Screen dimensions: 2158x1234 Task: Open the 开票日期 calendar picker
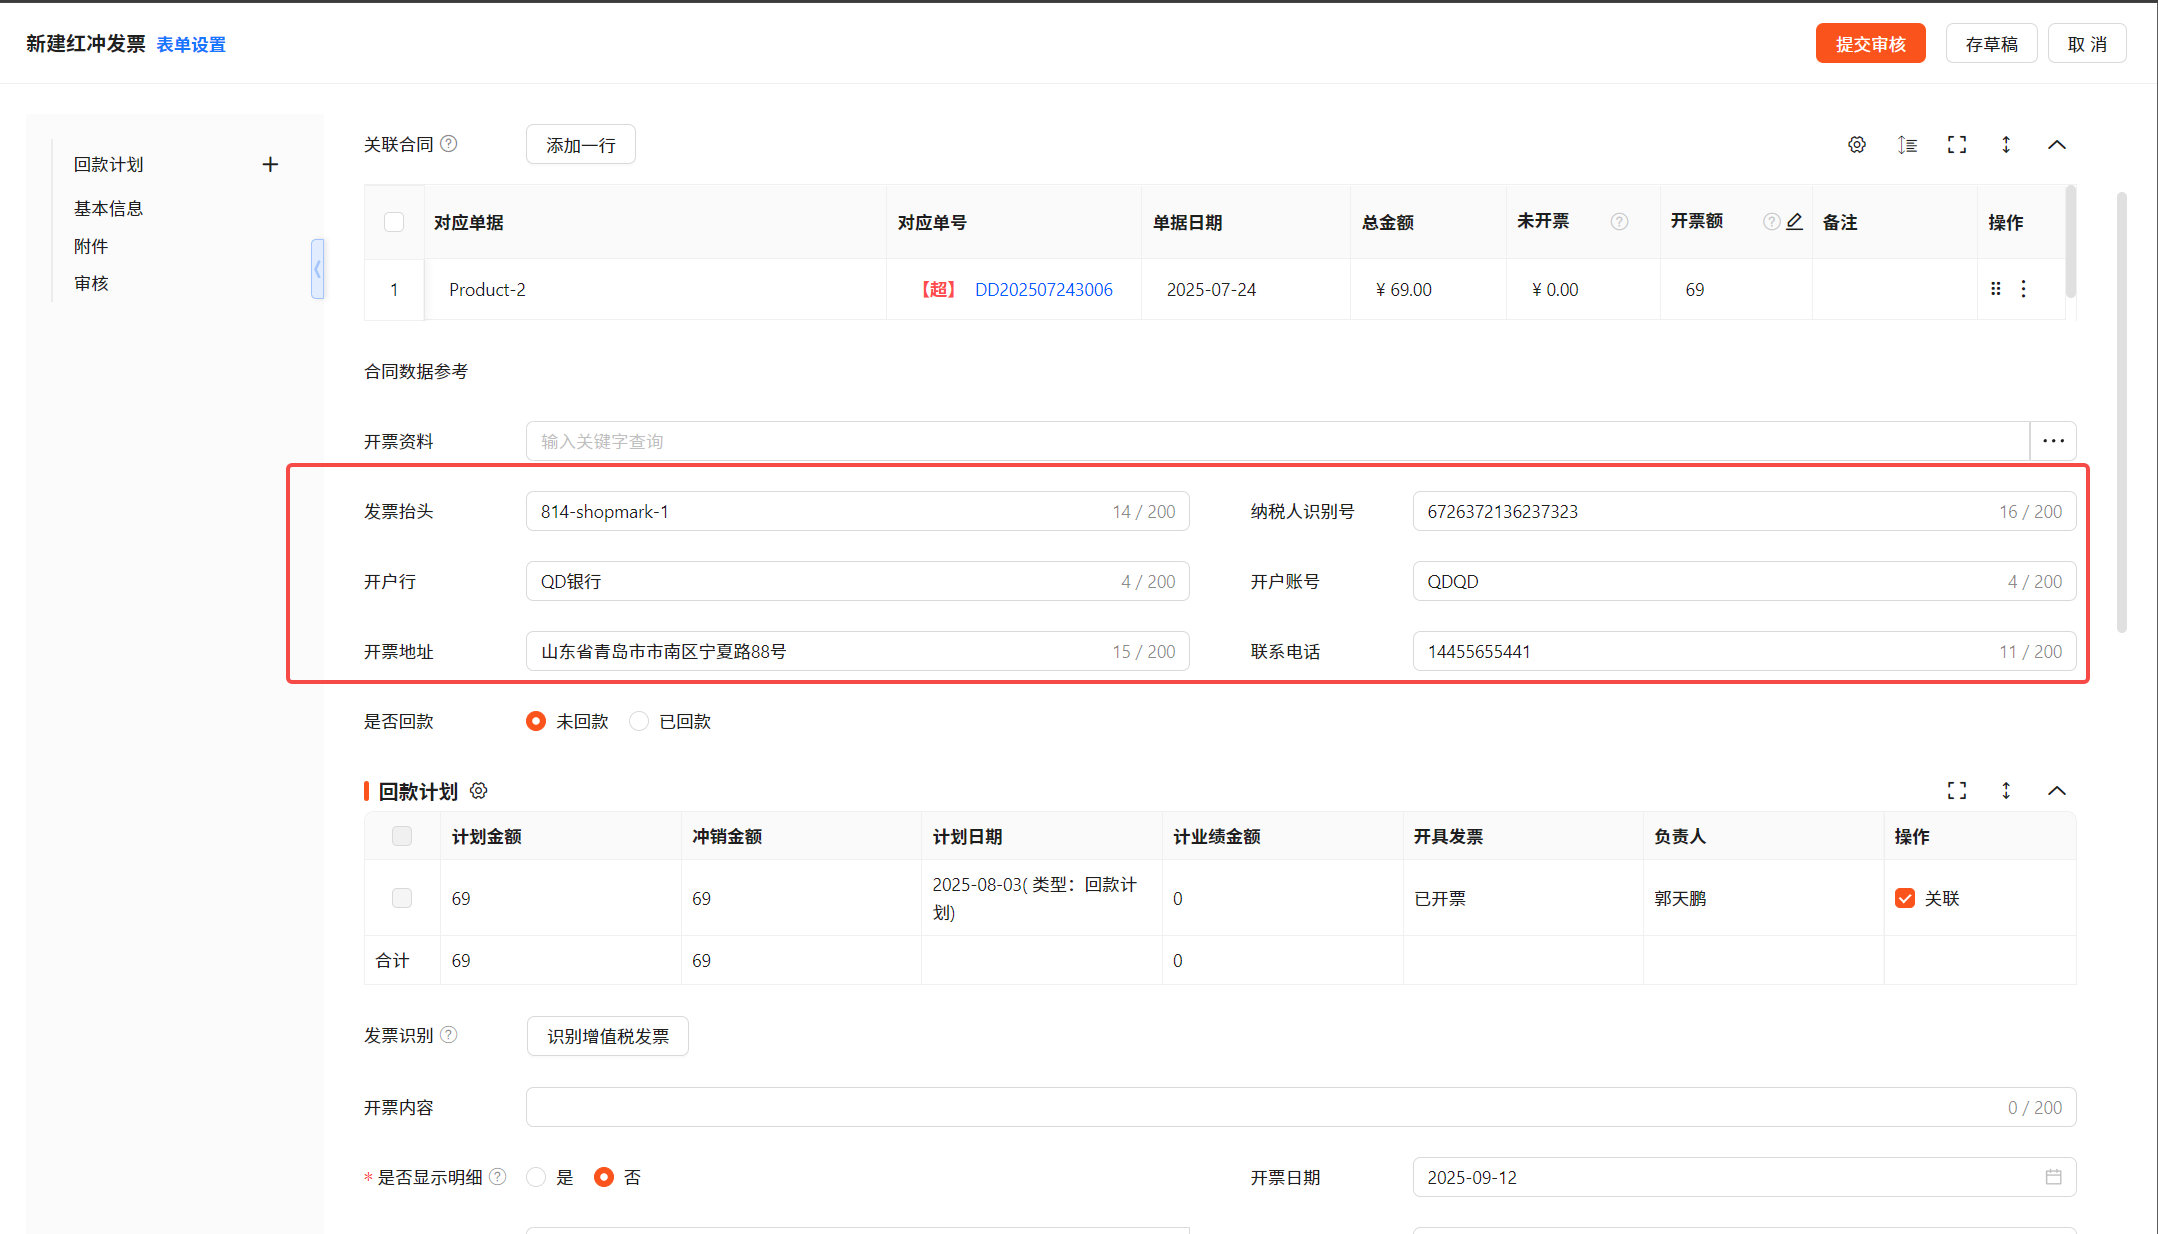(x=2053, y=1177)
